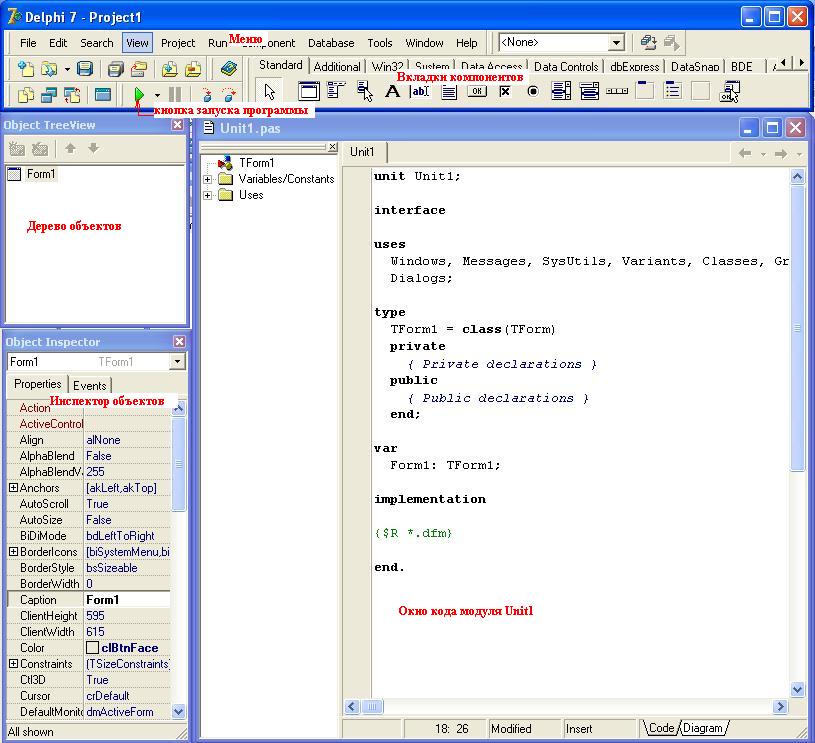Pick the RadioButton component icon
The width and height of the screenshot is (815, 743).
(533, 92)
